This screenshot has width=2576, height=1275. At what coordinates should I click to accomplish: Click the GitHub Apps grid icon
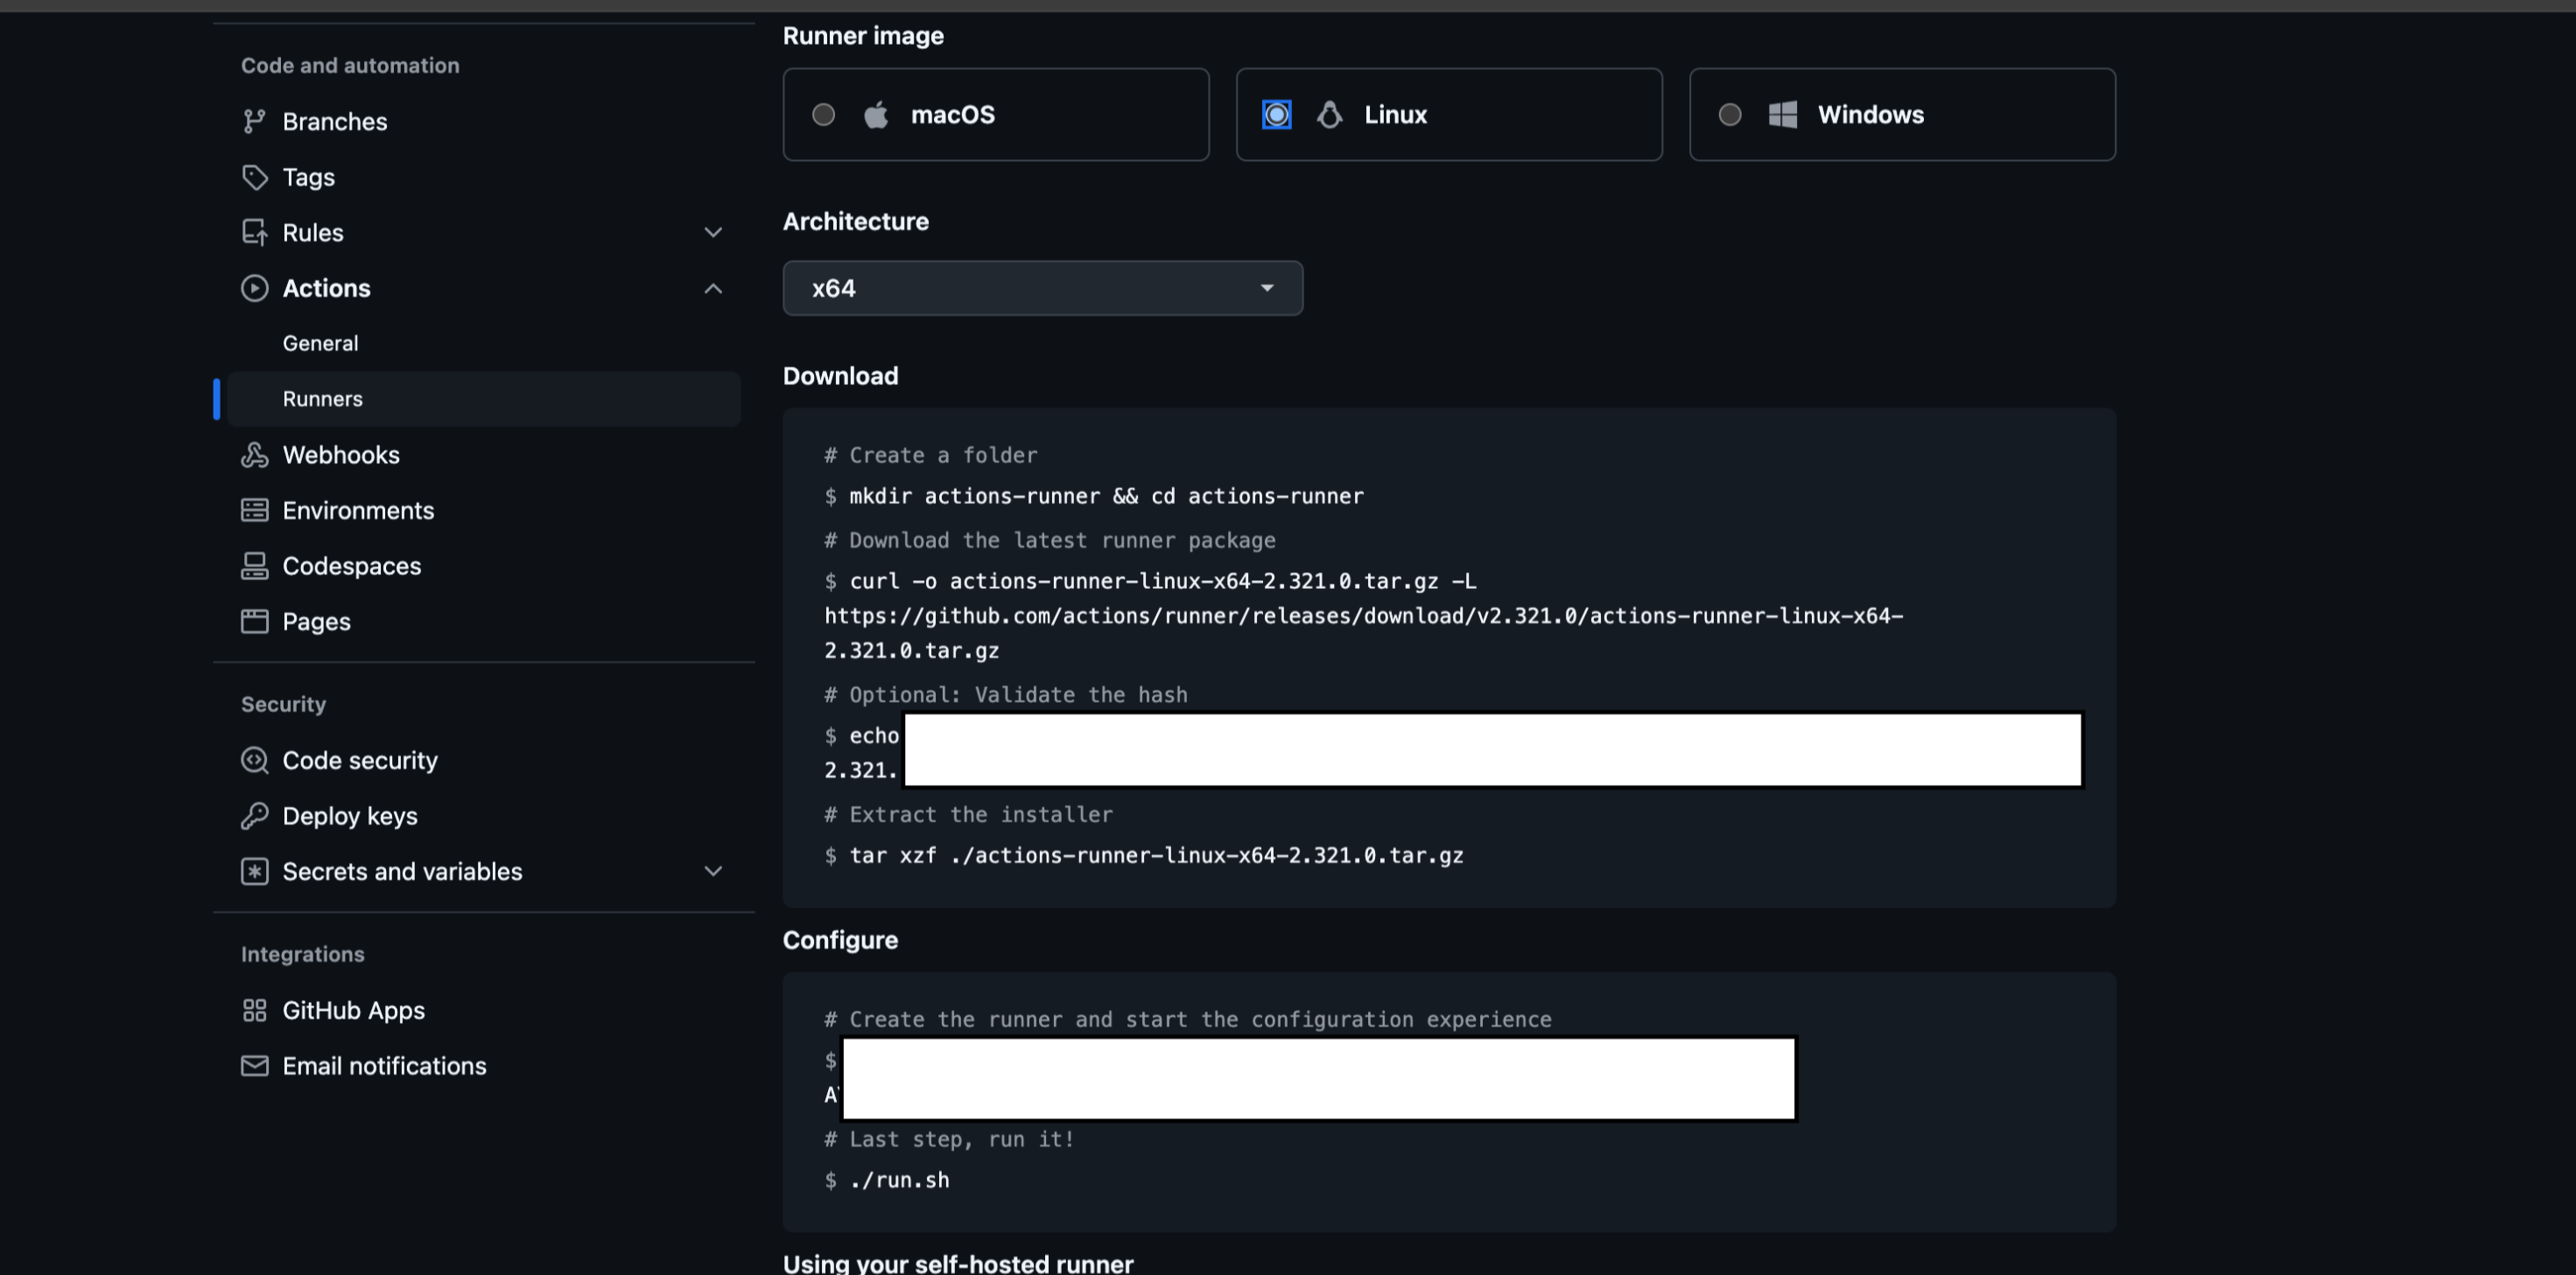[x=254, y=1010]
